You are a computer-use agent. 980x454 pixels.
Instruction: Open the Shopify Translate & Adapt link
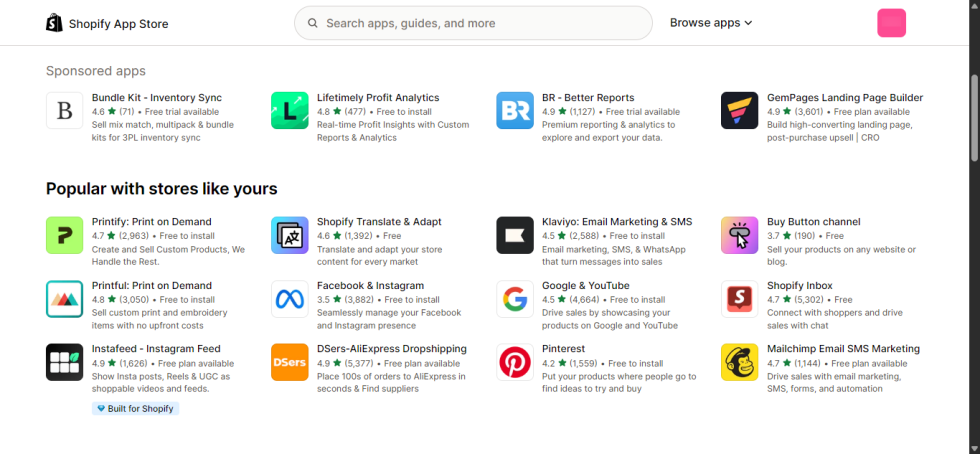379,222
